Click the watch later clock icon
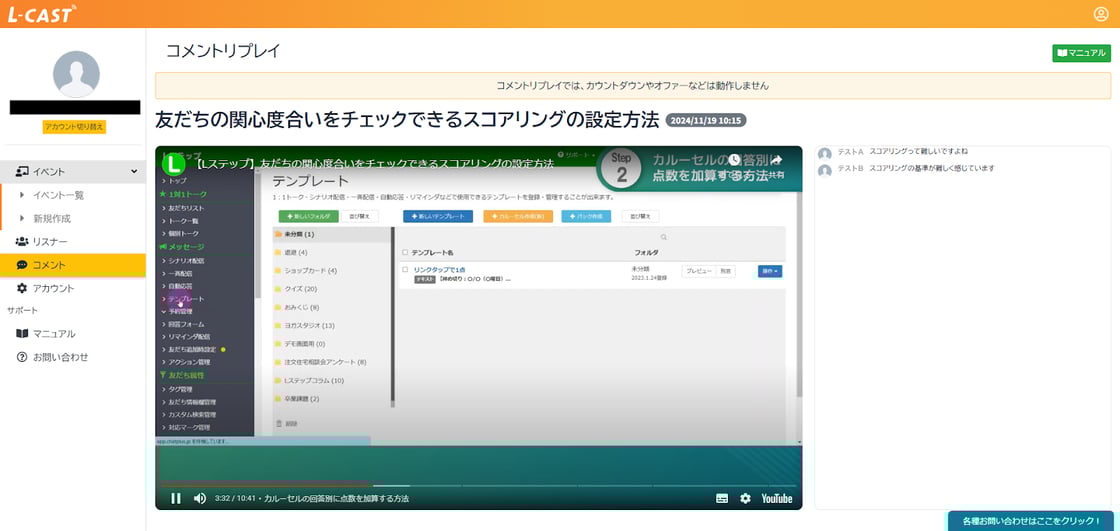This screenshot has width=1120, height=531. tap(734, 159)
